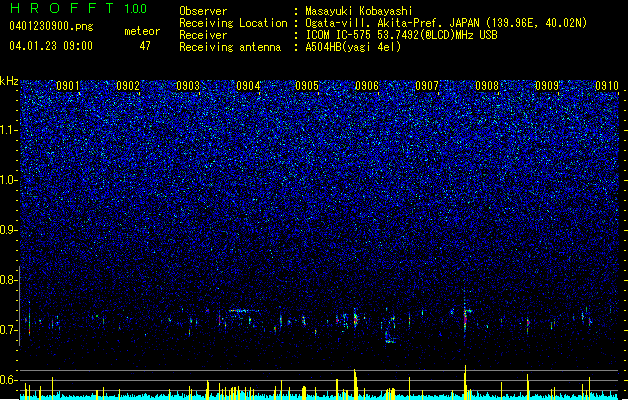Click the 1.0 frequency axis label
629x400 pixels.
point(9,180)
